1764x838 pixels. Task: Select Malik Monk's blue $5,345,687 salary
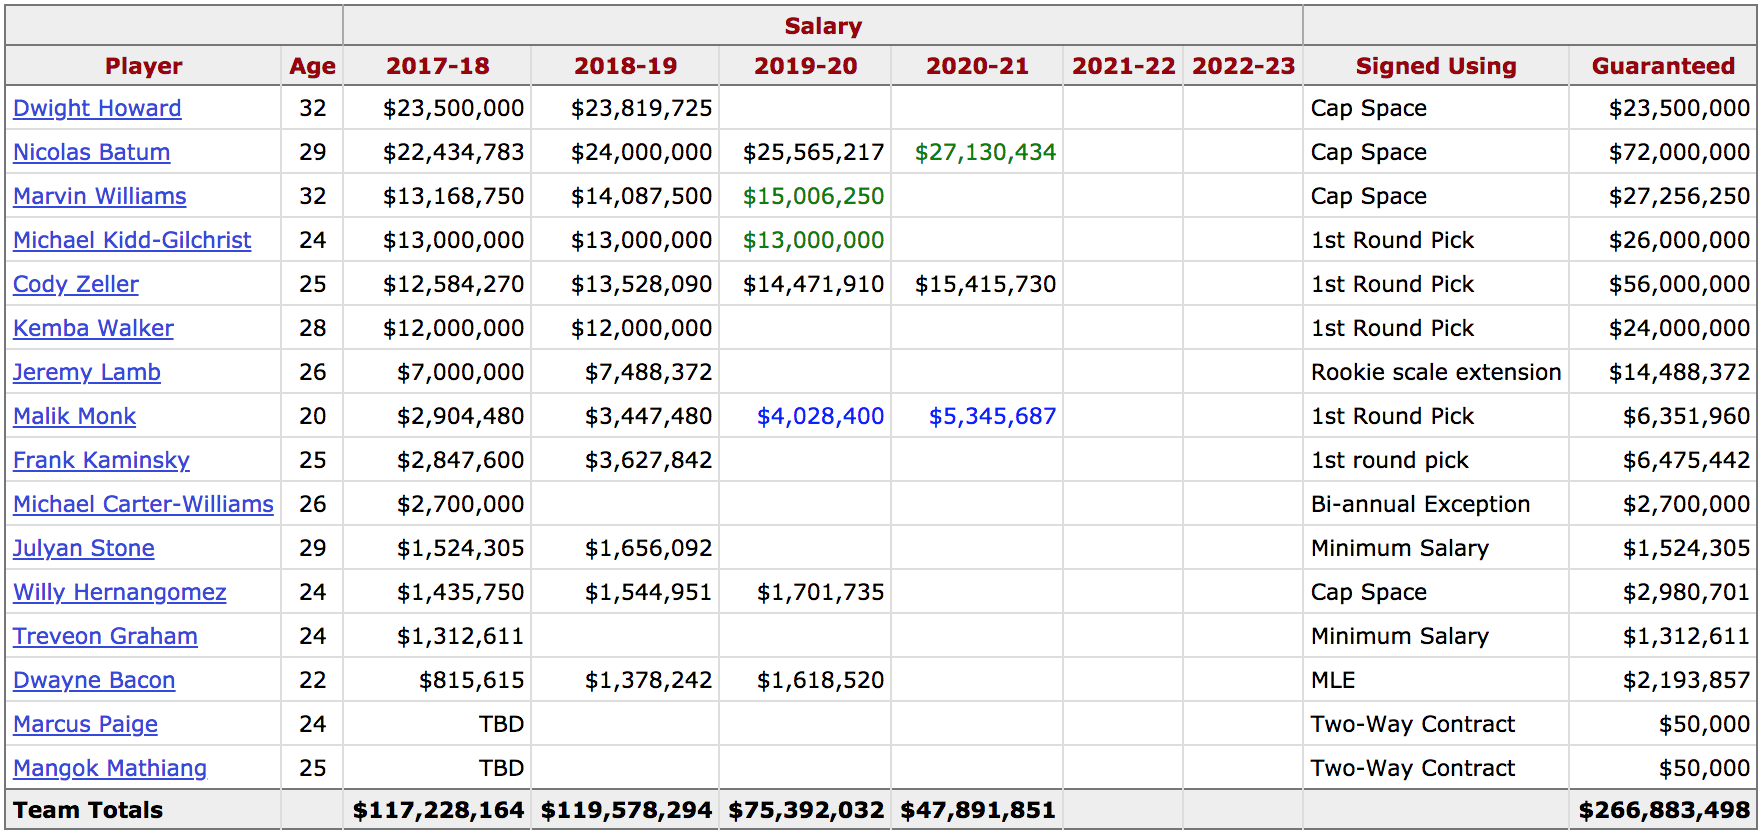[x=992, y=416]
